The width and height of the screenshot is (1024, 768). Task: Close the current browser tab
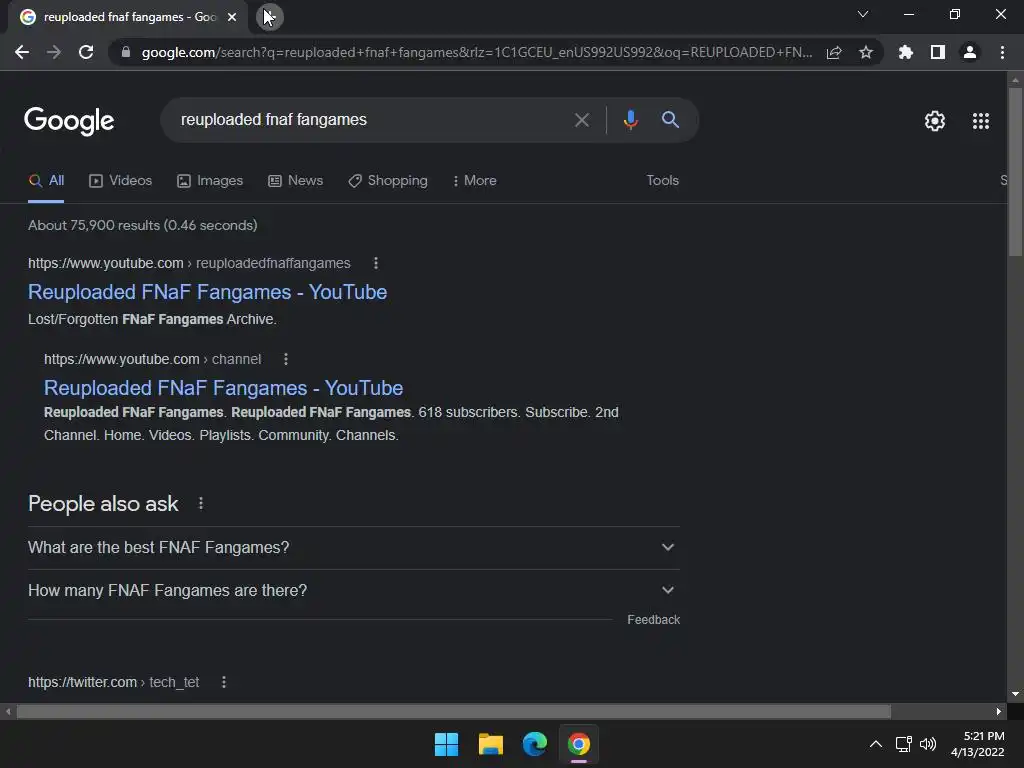(x=232, y=17)
